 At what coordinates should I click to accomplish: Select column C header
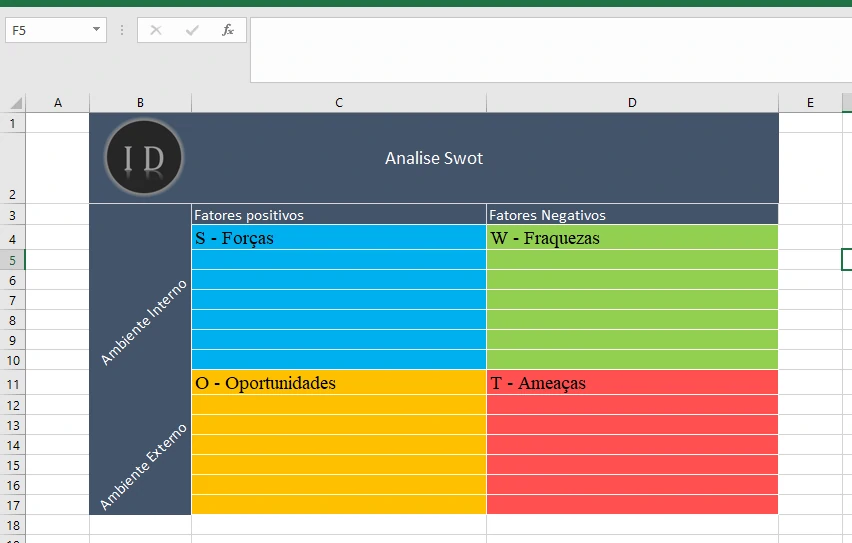coord(339,103)
